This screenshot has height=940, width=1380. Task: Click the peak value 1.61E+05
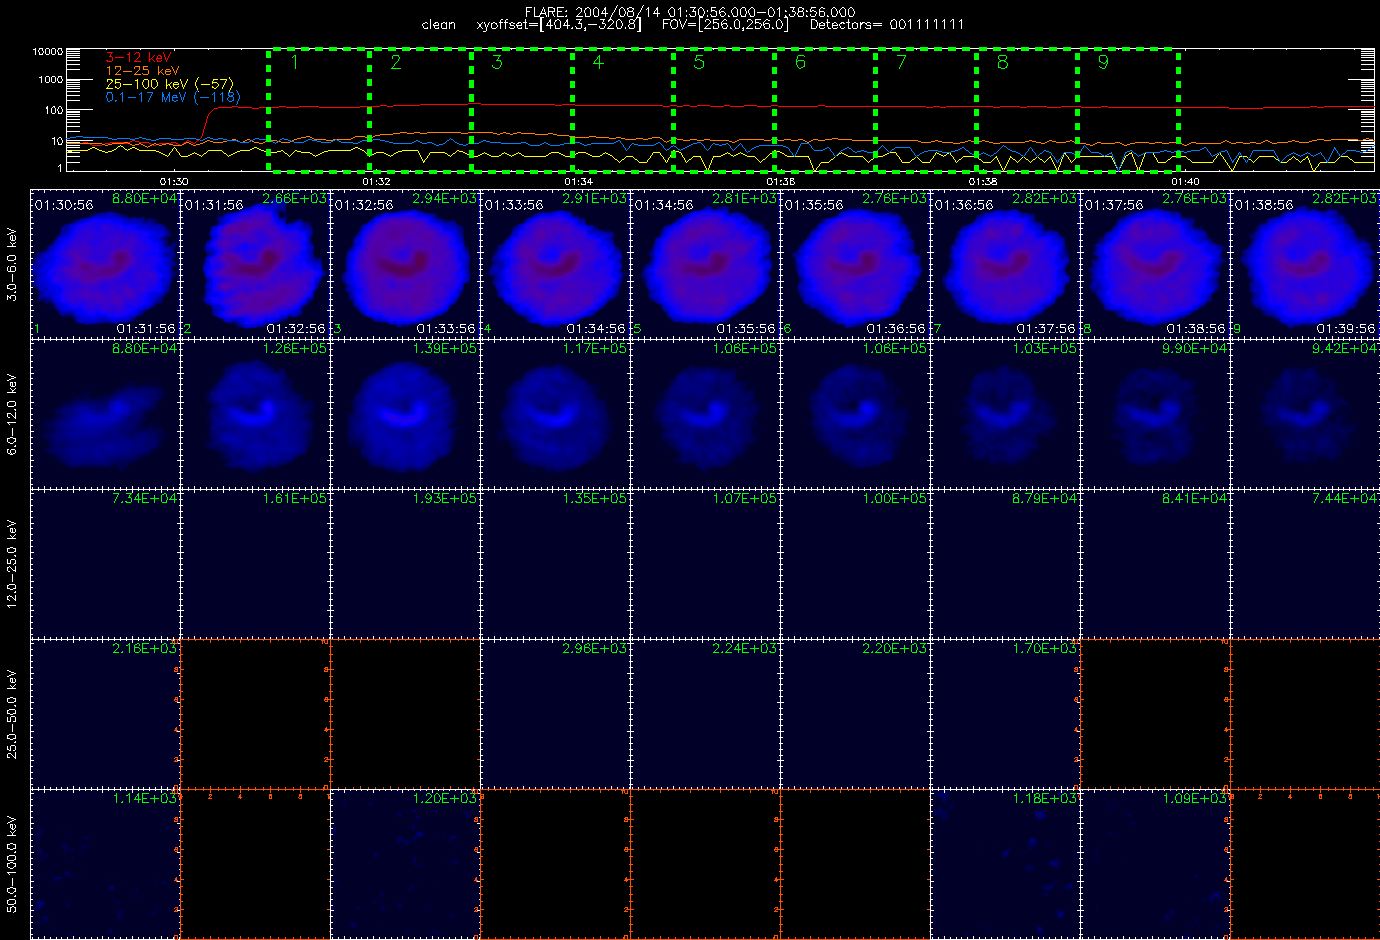tap(295, 499)
